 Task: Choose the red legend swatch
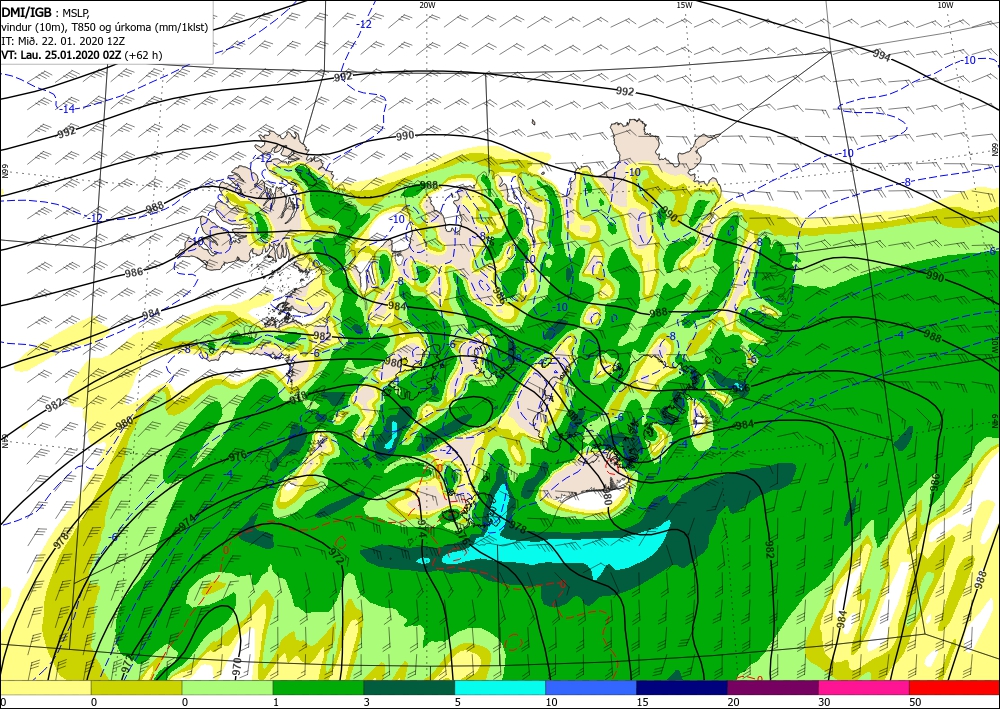pyautogui.click(x=955, y=687)
